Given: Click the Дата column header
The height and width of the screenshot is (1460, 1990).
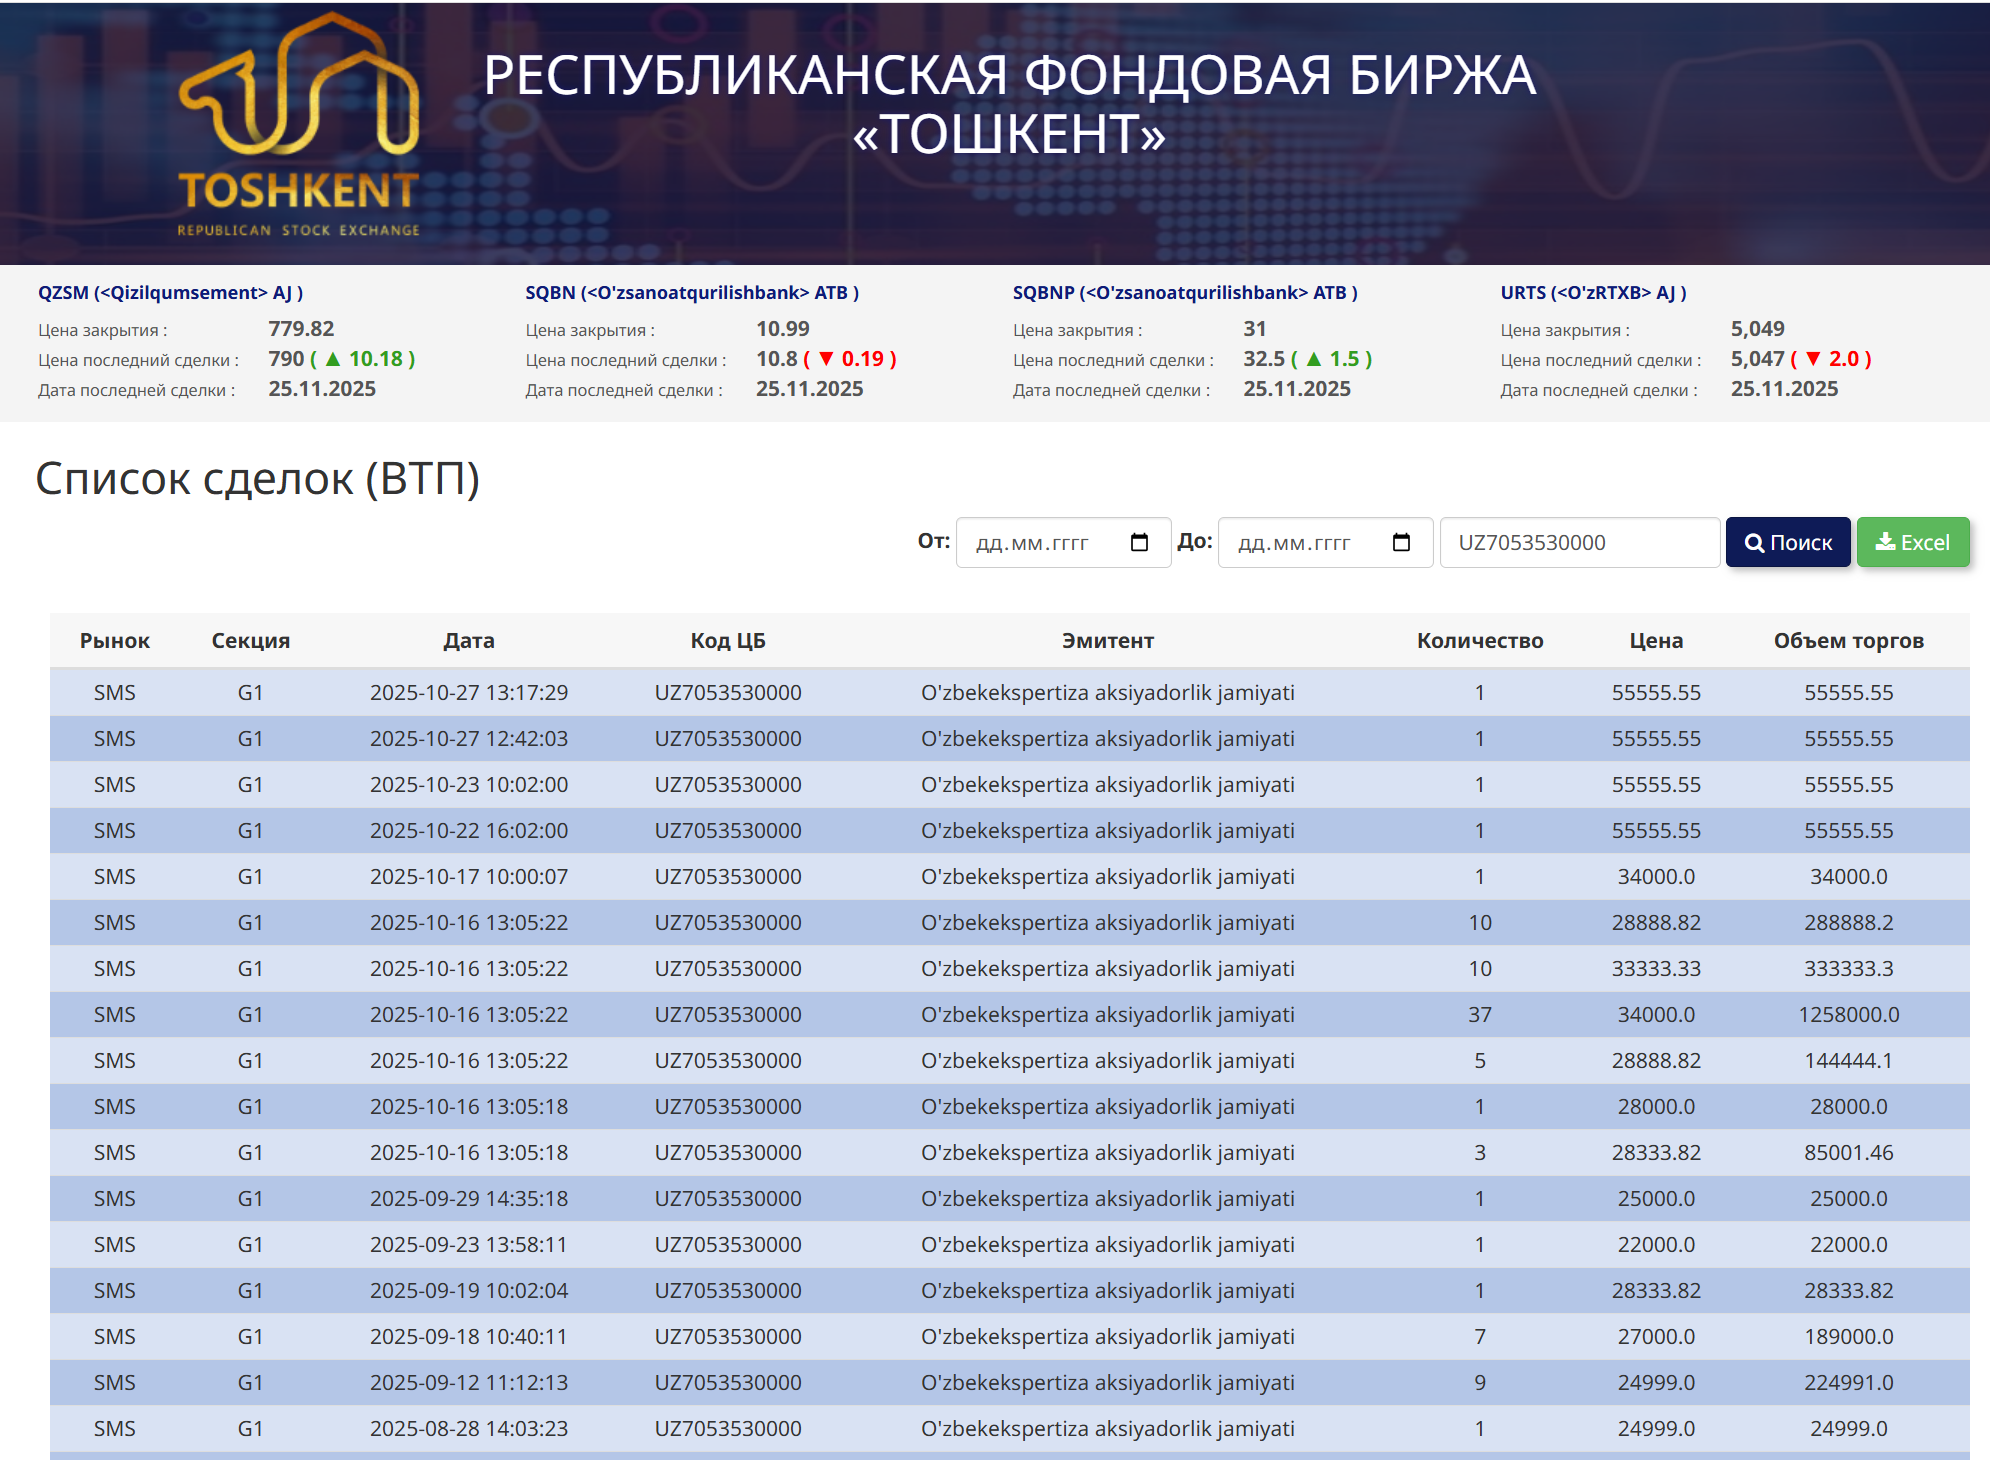Looking at the screenshot, I should [x=468, y=641].
